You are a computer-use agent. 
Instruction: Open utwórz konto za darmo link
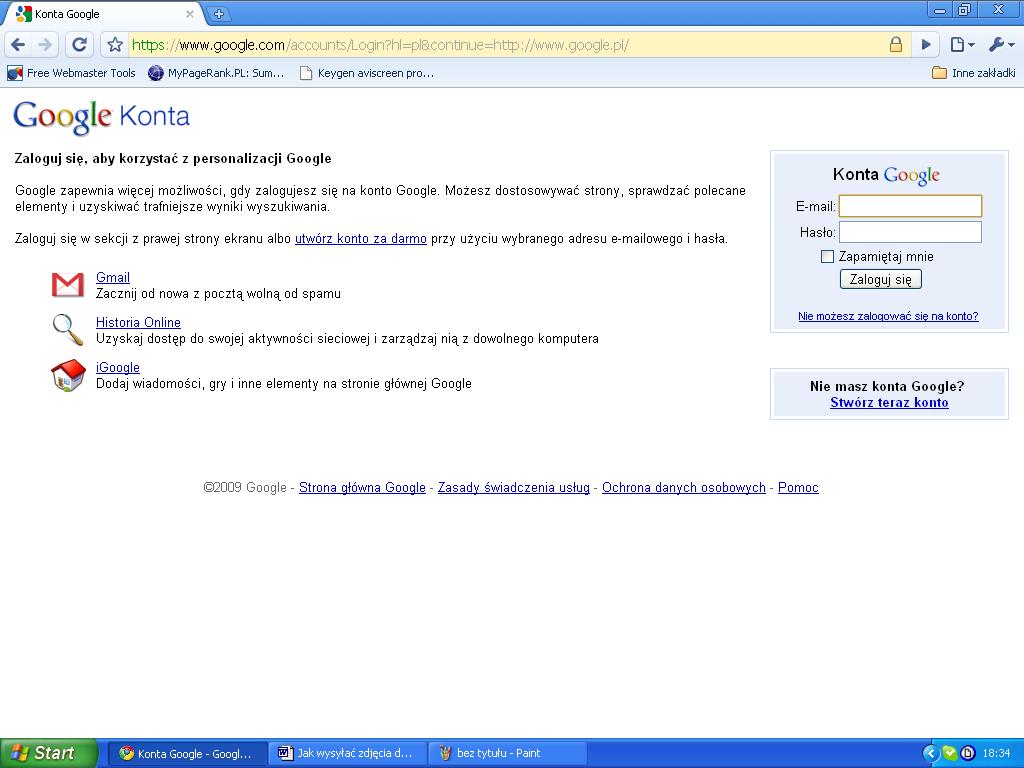pyautogui.click(x=360, y=239)
